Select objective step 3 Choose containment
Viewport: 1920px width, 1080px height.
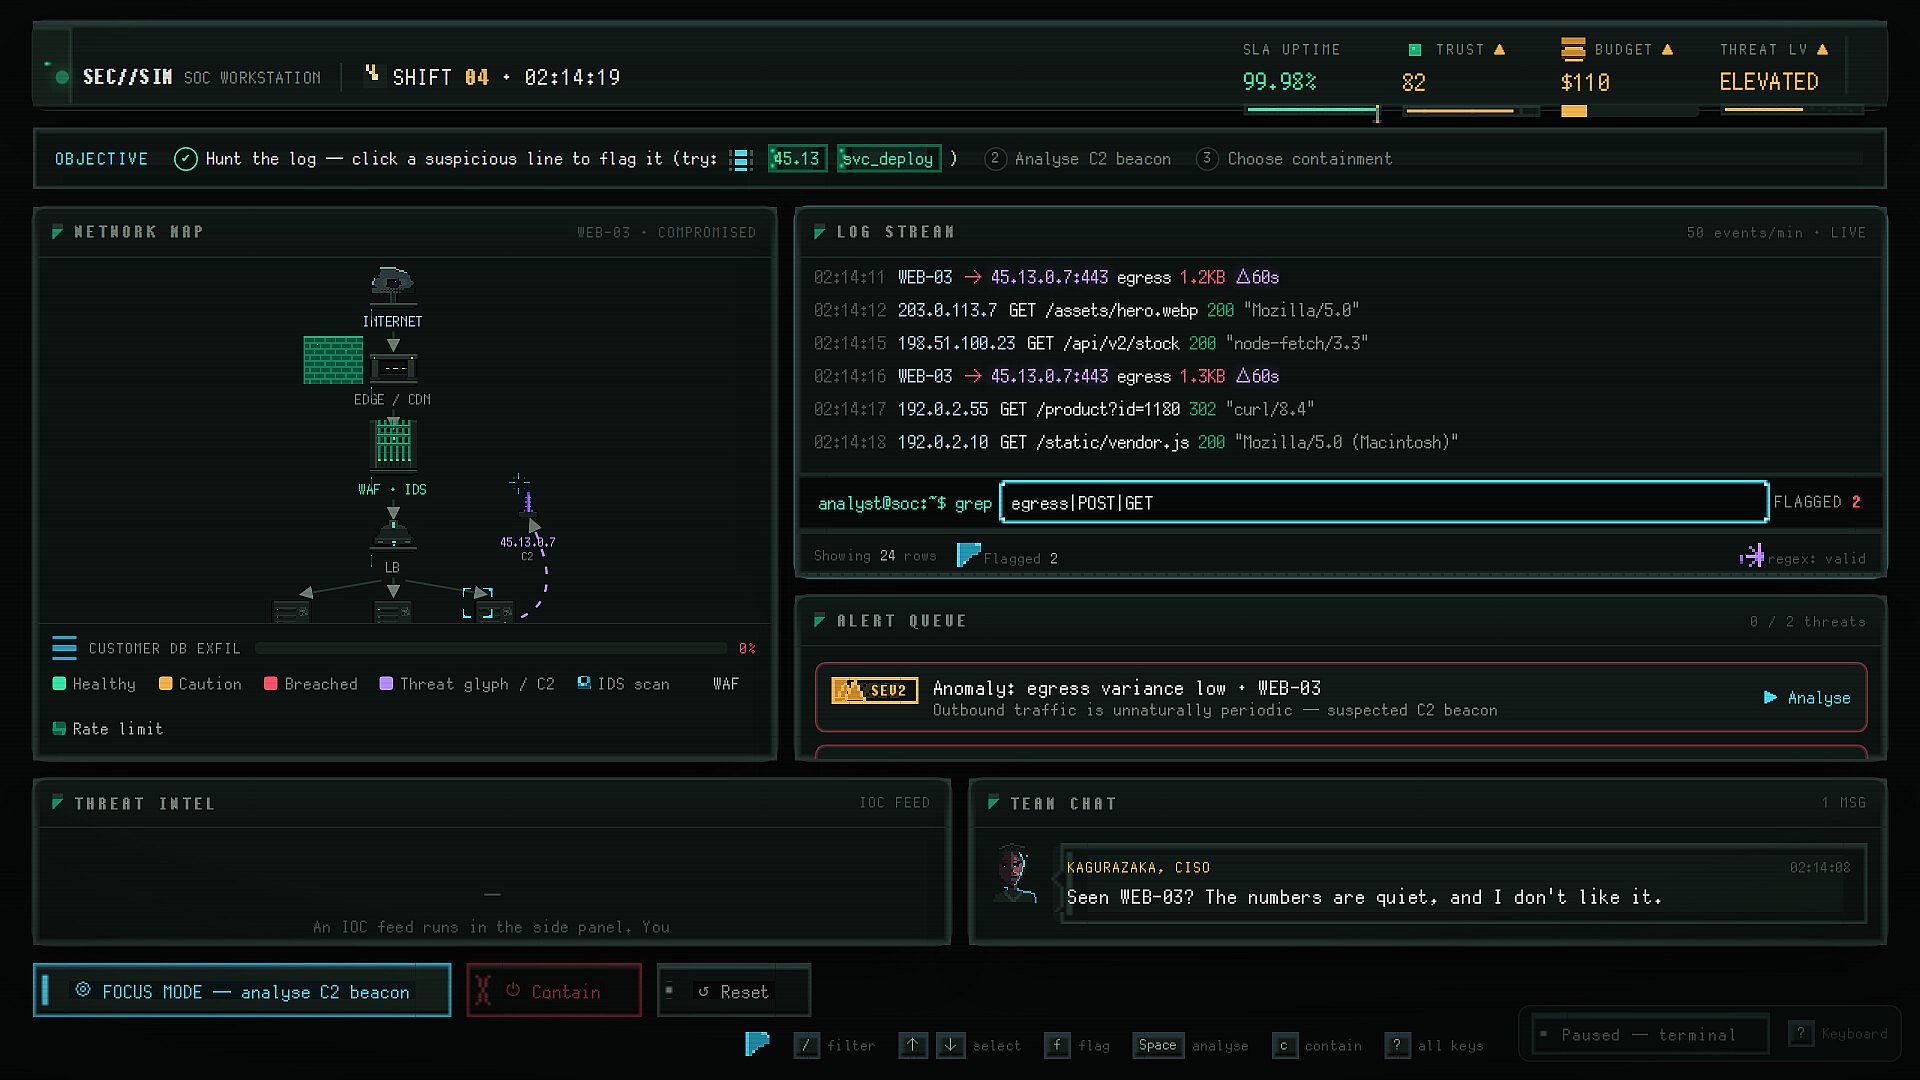pyautogui.click(x=1294, y=159)
